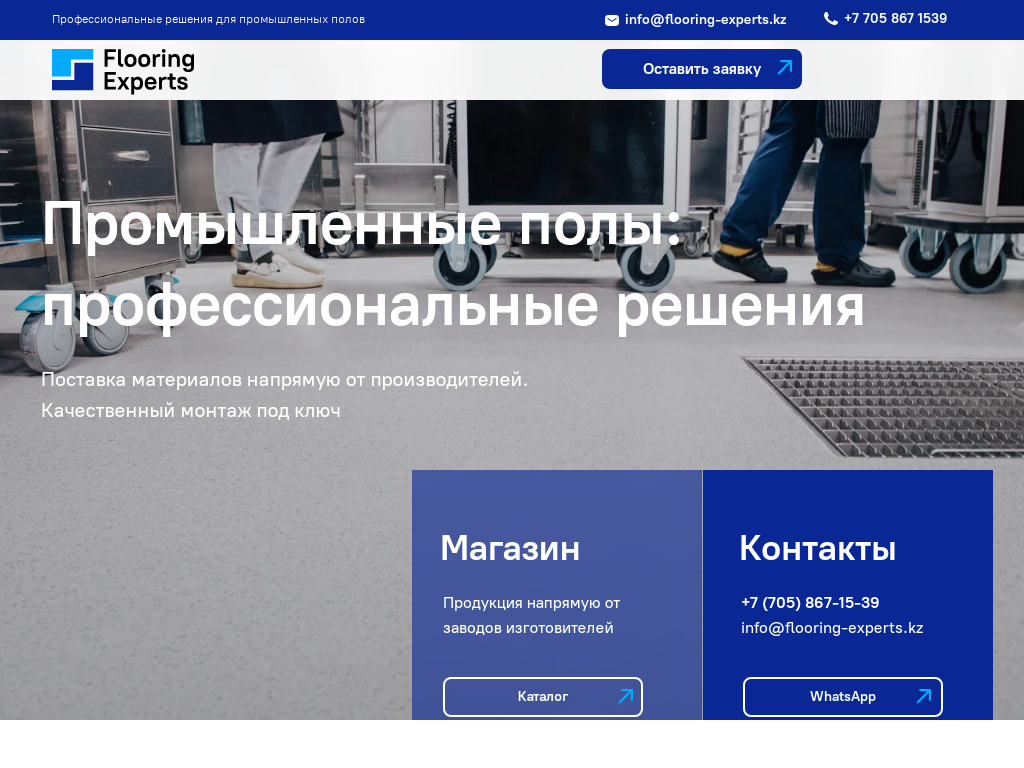Open the info@flooring-experts.kz link in header
The image size is (1024, 768).
705,20
